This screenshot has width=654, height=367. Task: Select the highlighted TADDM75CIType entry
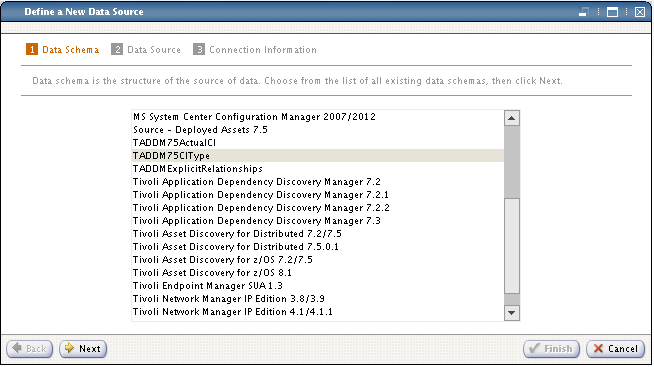coord(317,156)
